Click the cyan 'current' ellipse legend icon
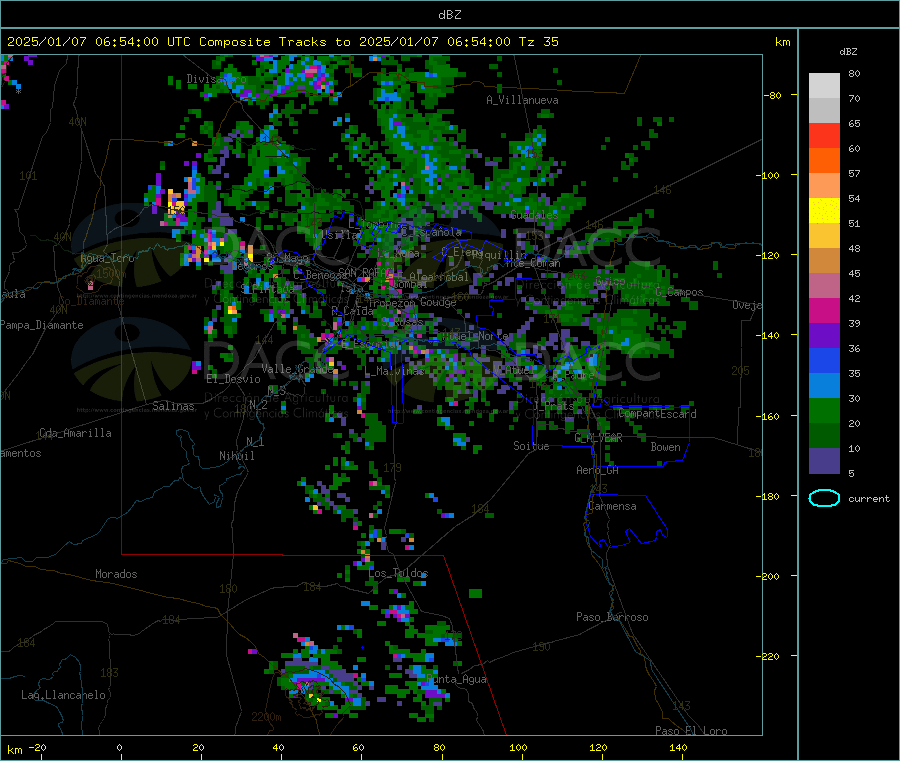The height and width of the screenshot is (761, 900). click(824, 498)
